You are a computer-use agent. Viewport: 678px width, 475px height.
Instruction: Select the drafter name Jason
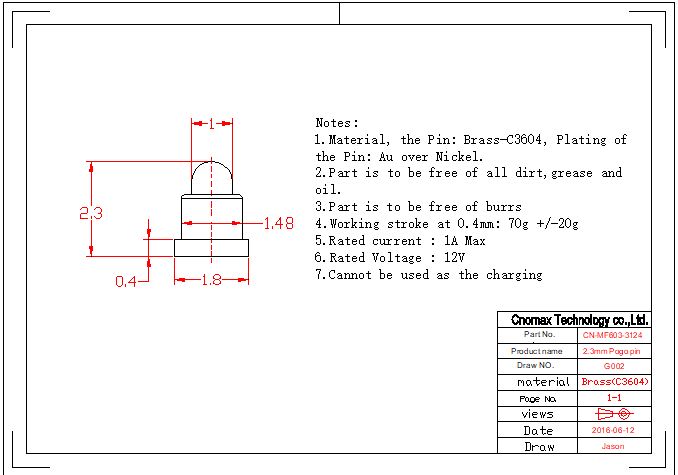pos(614,446)
